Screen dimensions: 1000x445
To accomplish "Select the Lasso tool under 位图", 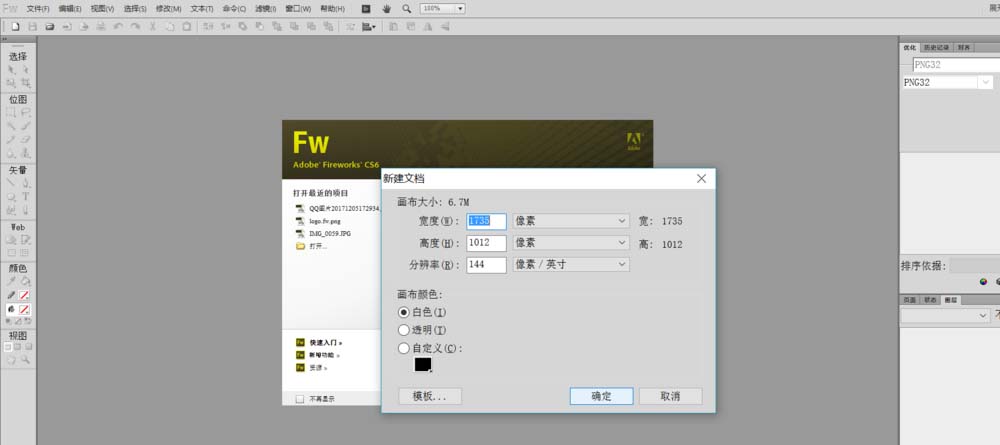I will click(26, 112).
